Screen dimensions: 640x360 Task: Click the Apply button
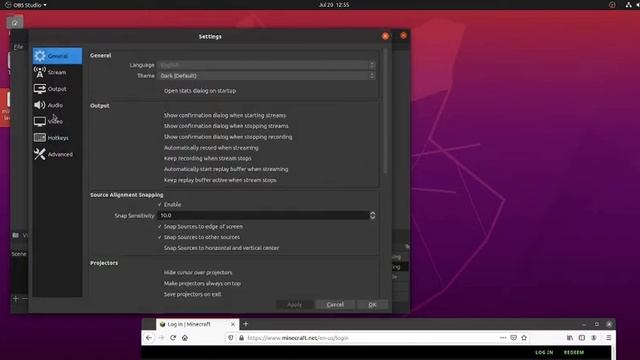[x=294, y=305]
